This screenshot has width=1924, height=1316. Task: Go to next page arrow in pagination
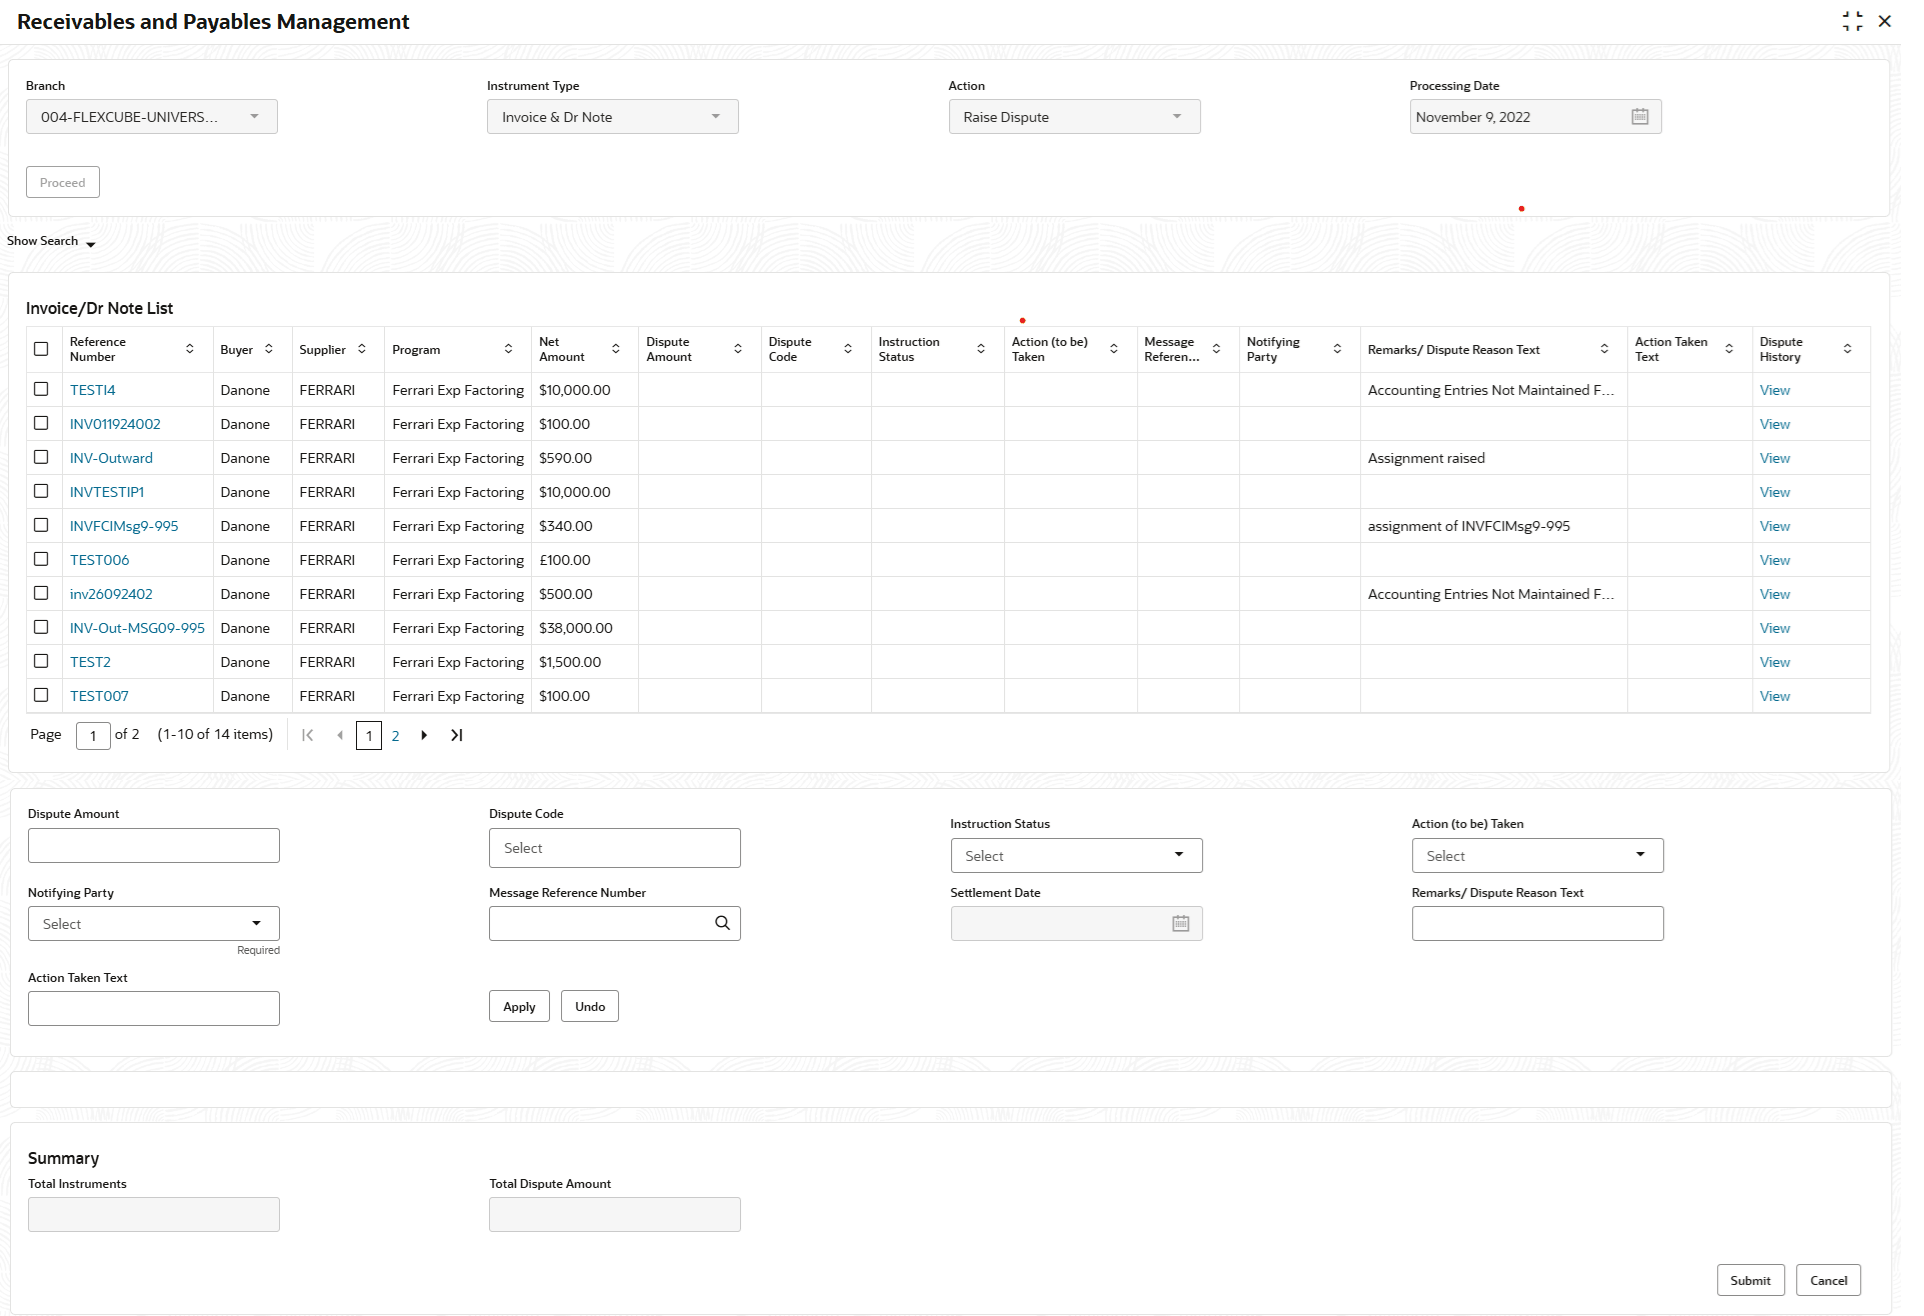[x=424, y=735]
